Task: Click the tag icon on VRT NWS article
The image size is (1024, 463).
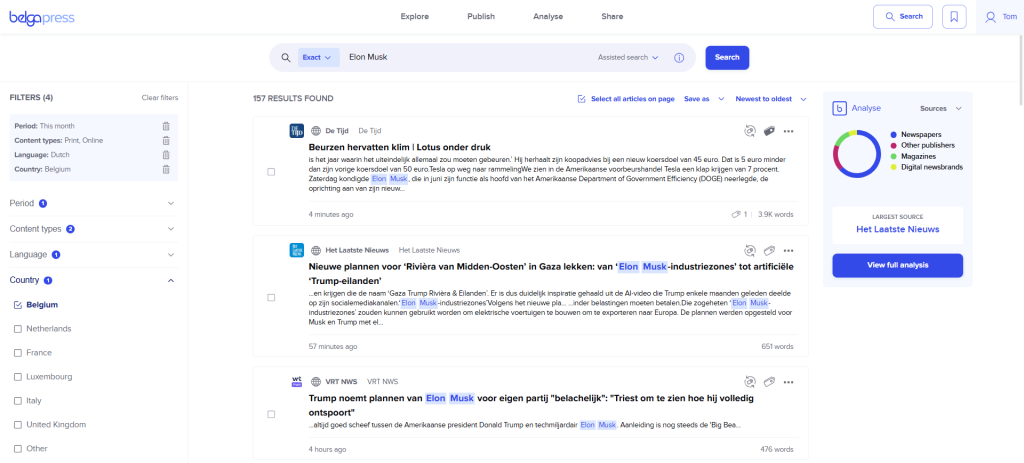Action: click(769, 381)
